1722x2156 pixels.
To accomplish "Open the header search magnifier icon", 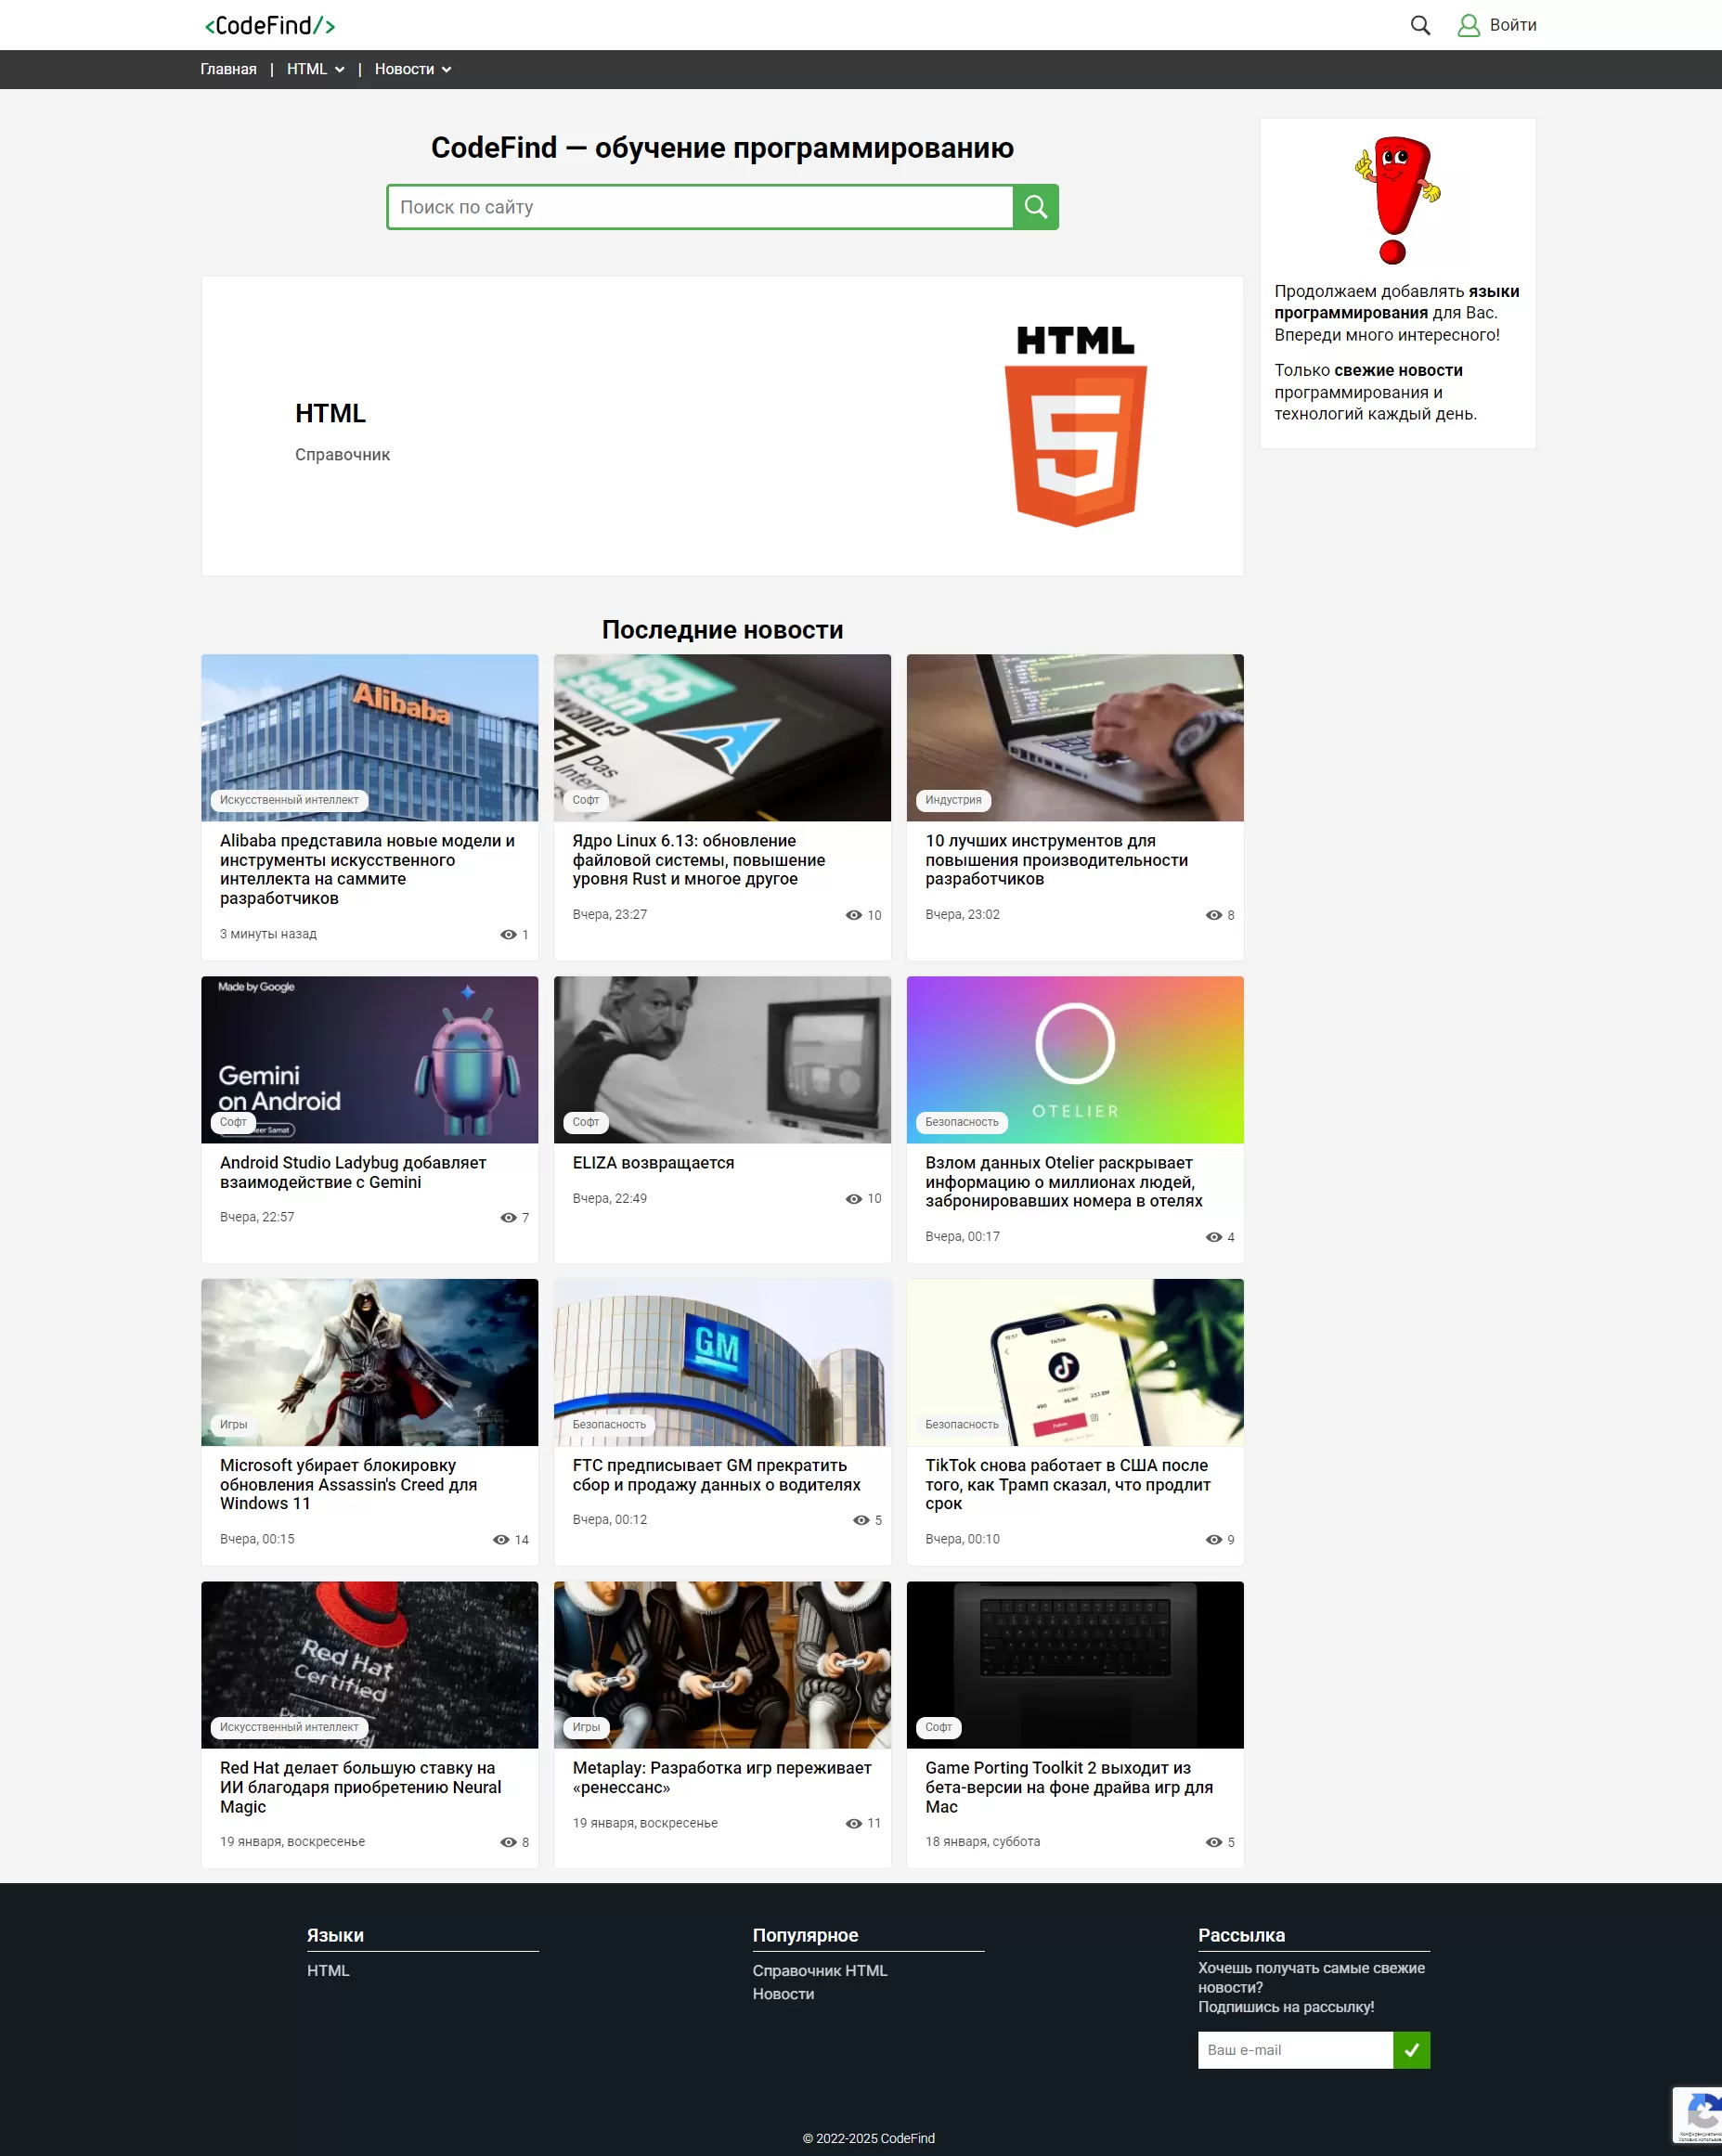I will (x=1420, y=25).
